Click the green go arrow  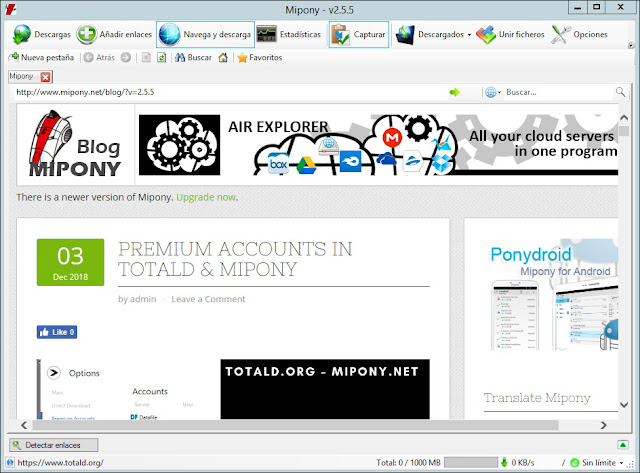(454, 93)
